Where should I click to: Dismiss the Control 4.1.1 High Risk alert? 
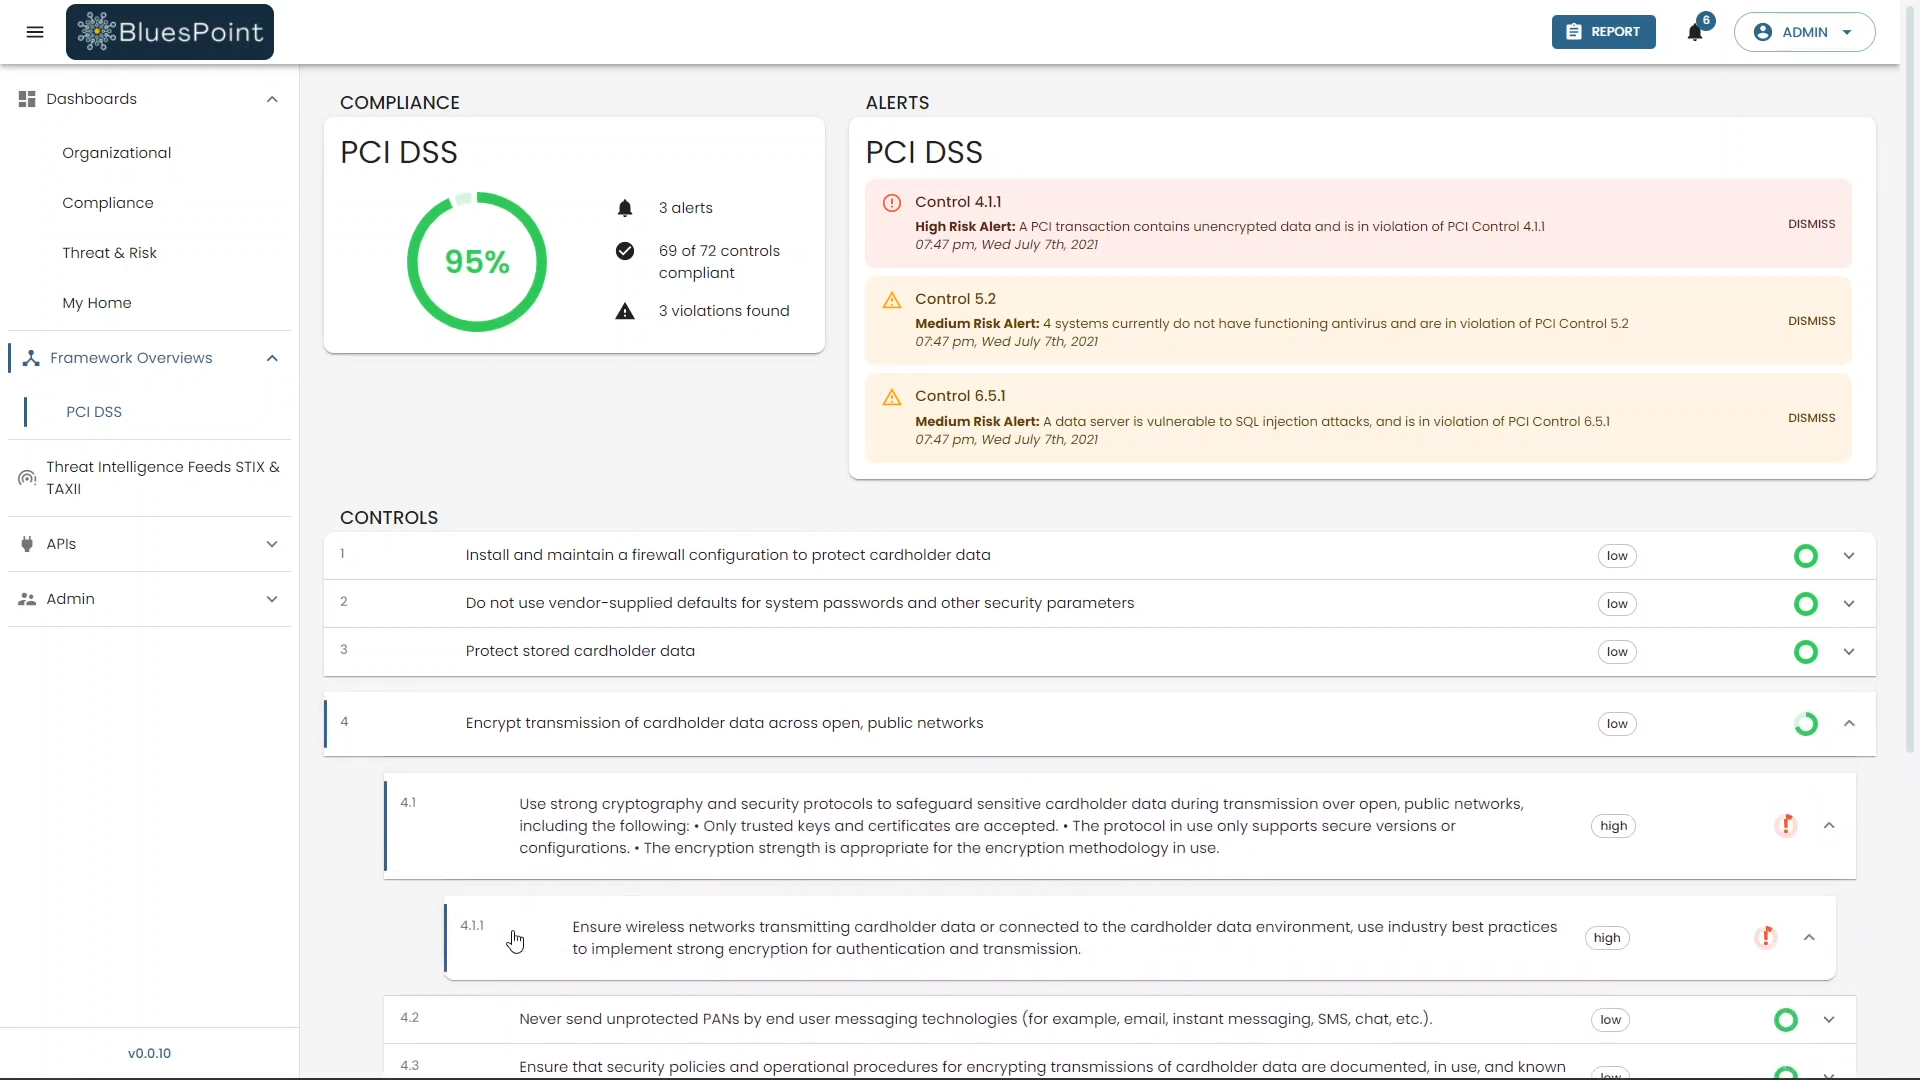pos(1811,223)
